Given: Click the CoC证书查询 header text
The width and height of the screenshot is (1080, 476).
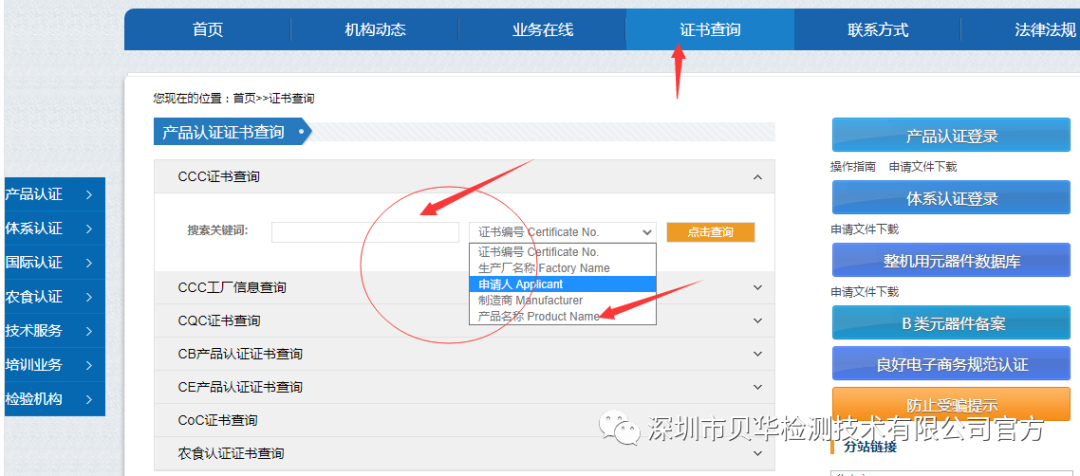Looking at the screenshot, I should coord(217,420).
